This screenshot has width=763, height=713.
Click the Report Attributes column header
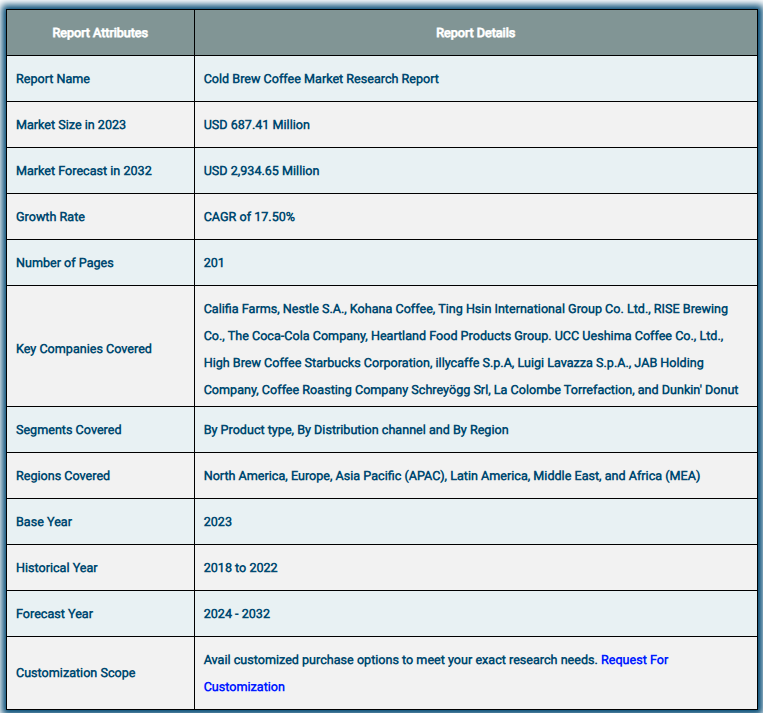click(100, 33)
